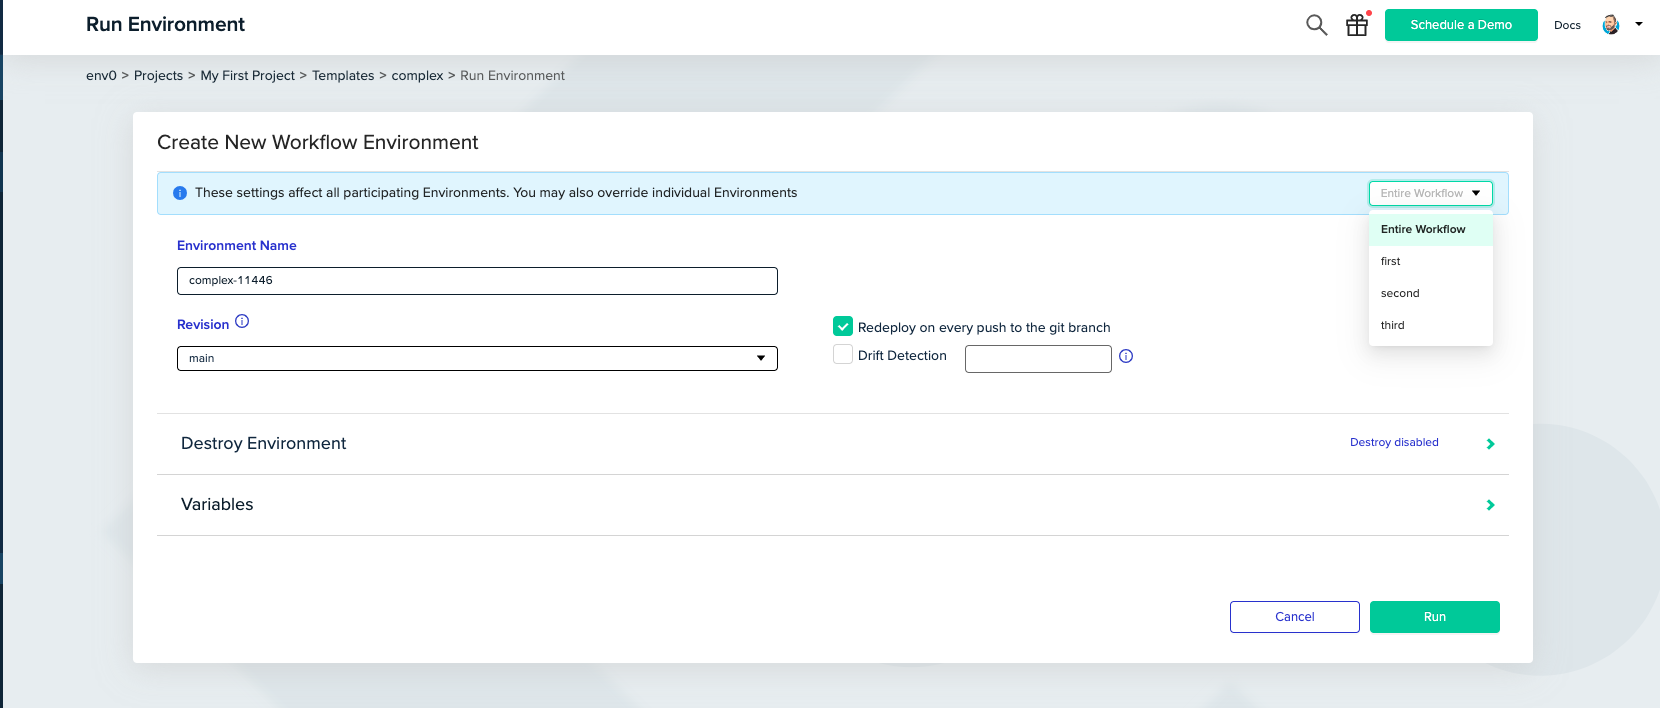Expand the Destroy Environment section chevron

(1490, 444)
